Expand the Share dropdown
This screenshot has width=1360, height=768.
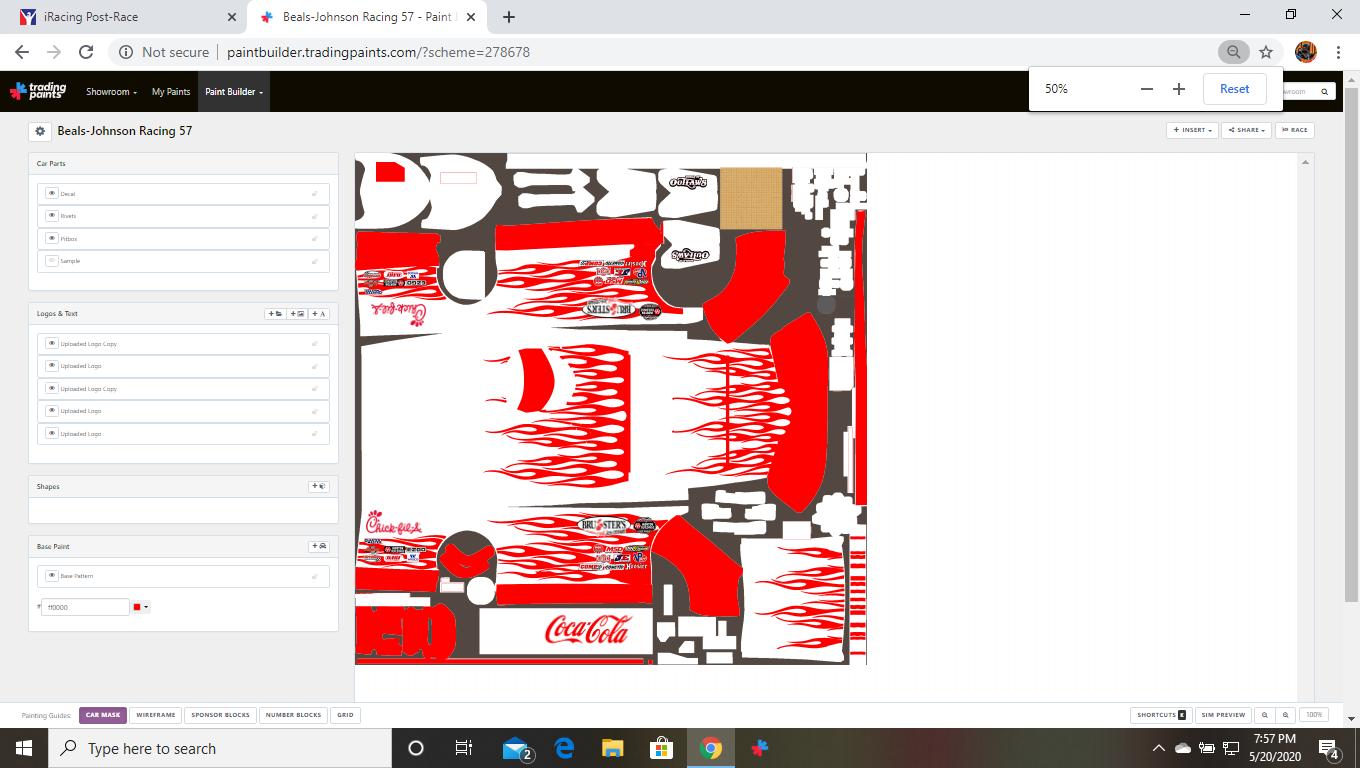click(1246, 130)
